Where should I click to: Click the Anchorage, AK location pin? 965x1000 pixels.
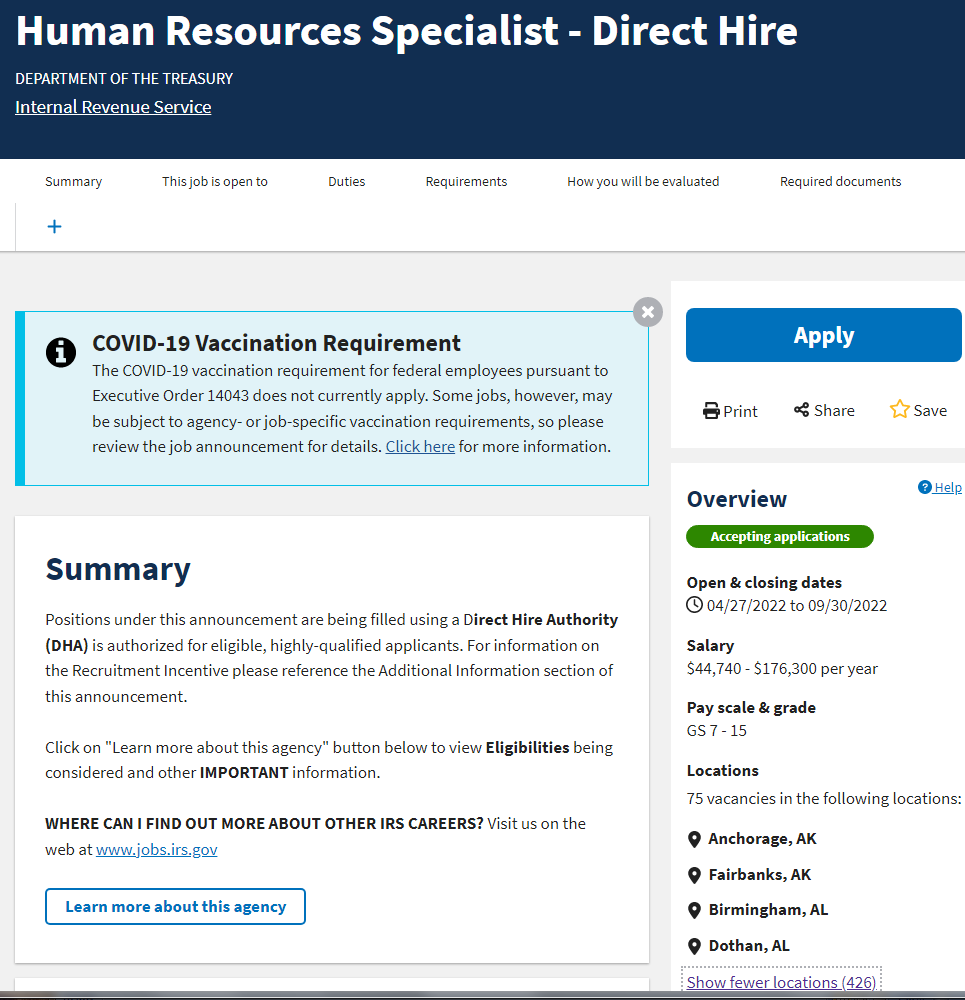pyautogui.click(x=695, y=839)
